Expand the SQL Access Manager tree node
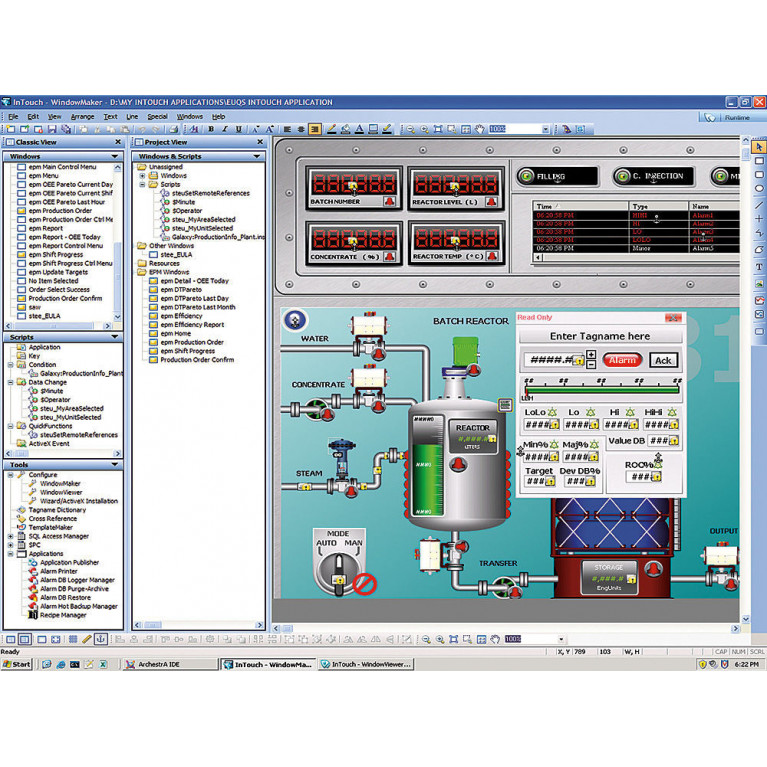 coord(11,536)
